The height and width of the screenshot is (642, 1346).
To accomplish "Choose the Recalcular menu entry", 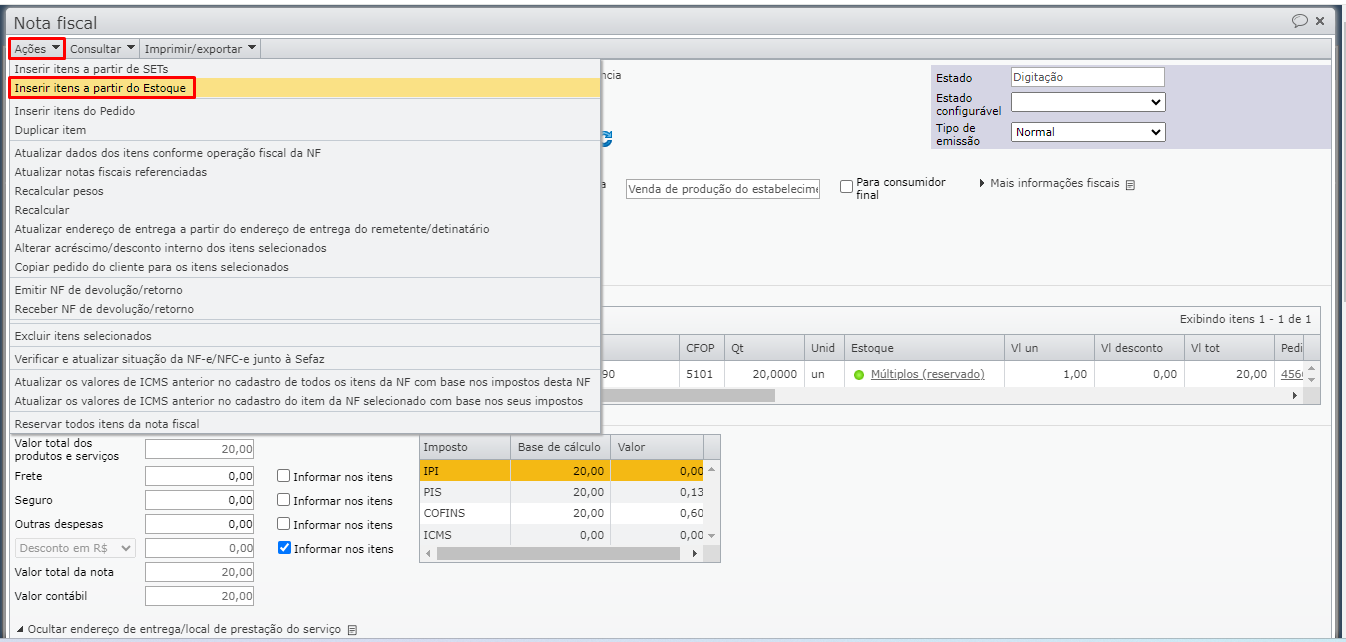I will click(x=305, y=210).
